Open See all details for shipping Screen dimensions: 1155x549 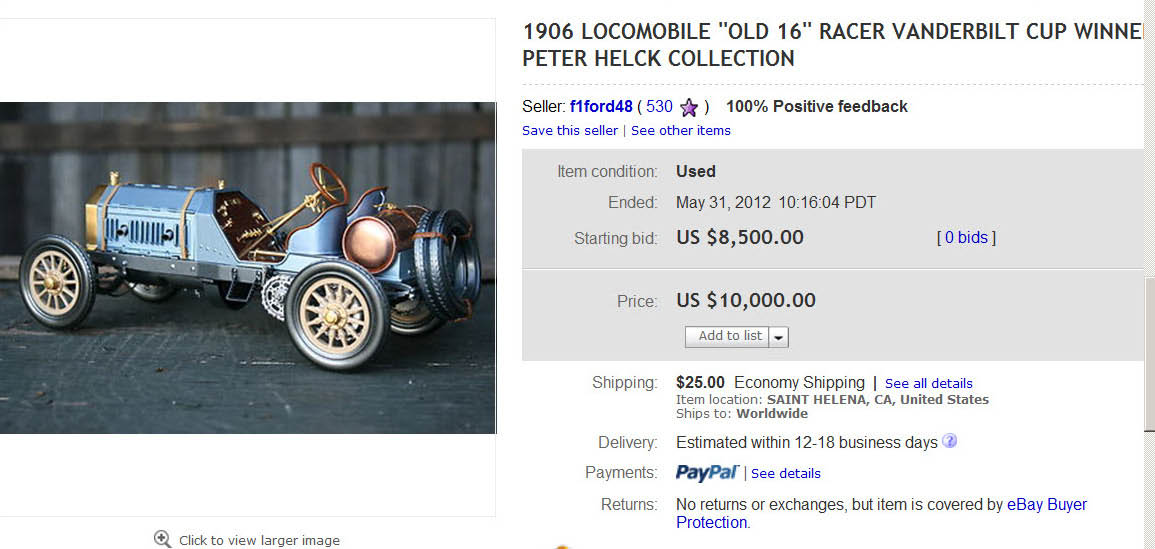tap(928, 383)
